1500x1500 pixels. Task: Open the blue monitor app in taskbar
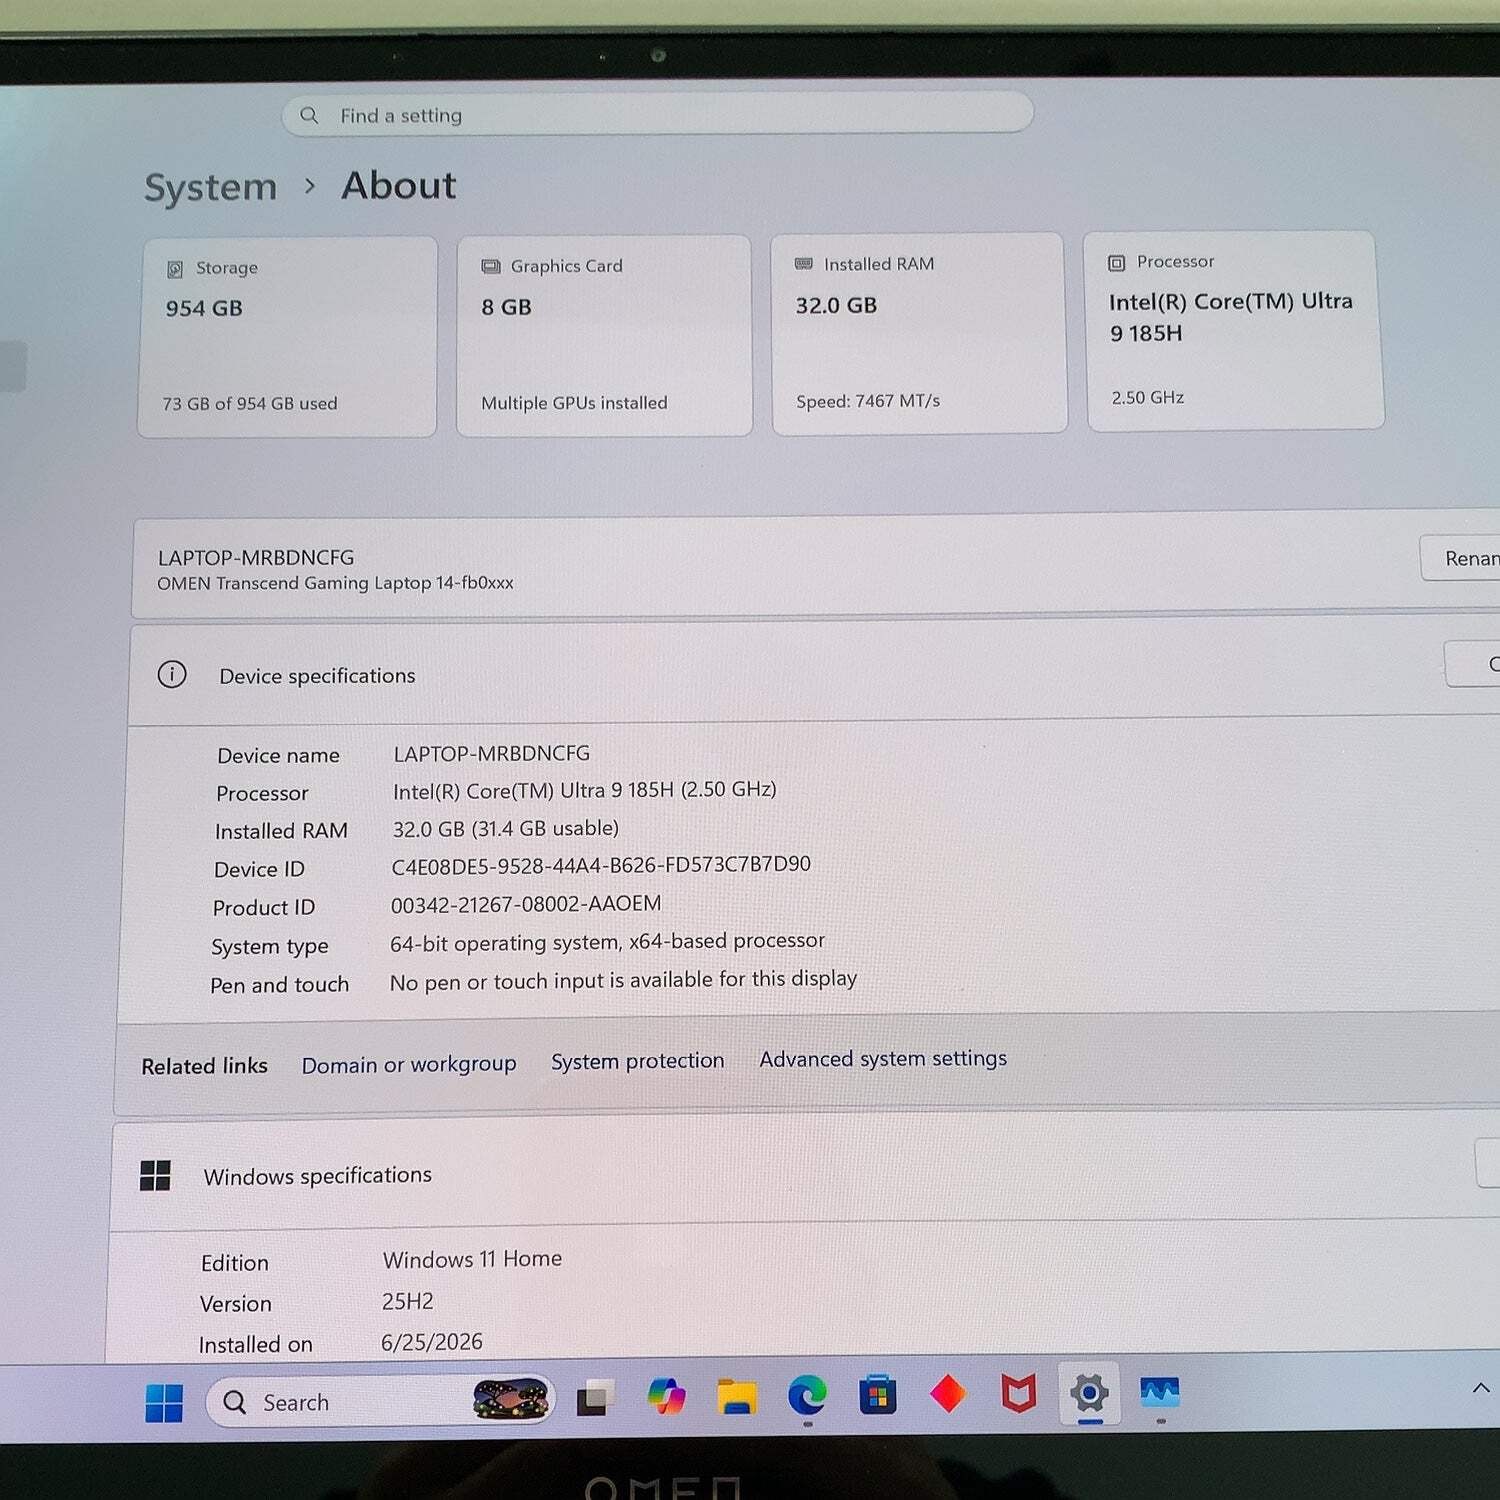(1160, 1392)
